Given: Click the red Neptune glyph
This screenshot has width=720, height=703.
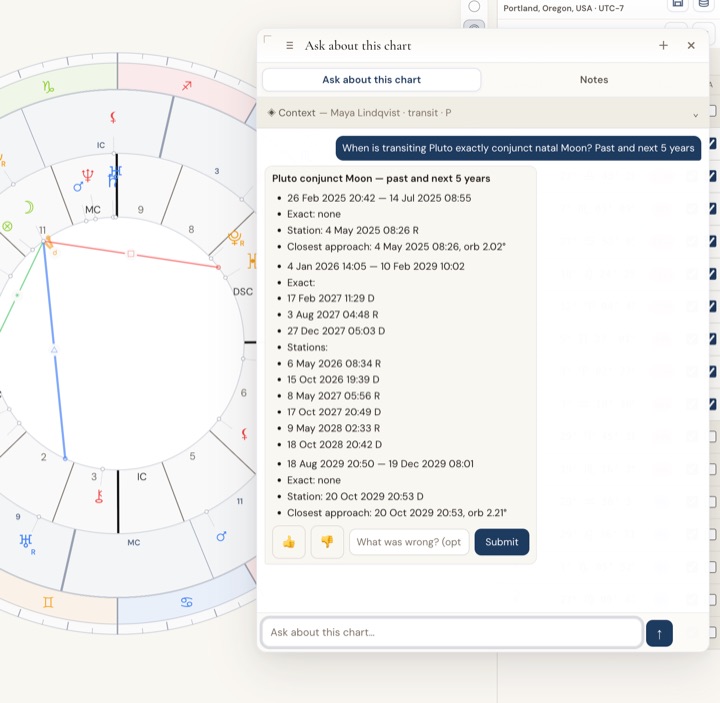Looking at the screenshot, I should click(87, 175).
